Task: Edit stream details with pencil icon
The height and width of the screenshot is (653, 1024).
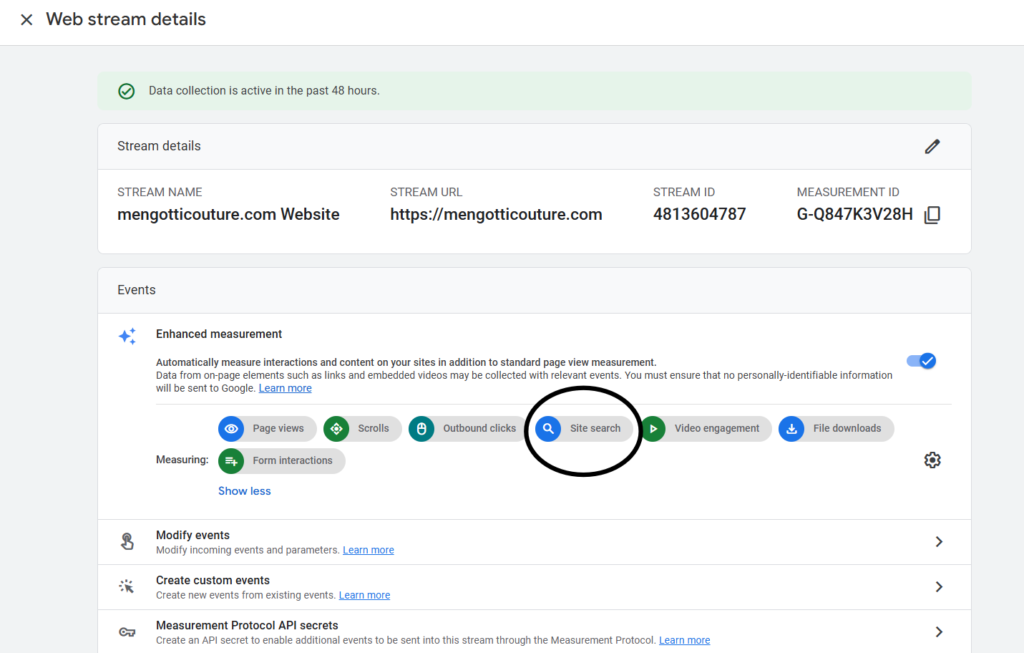Action: pos(932,146)
